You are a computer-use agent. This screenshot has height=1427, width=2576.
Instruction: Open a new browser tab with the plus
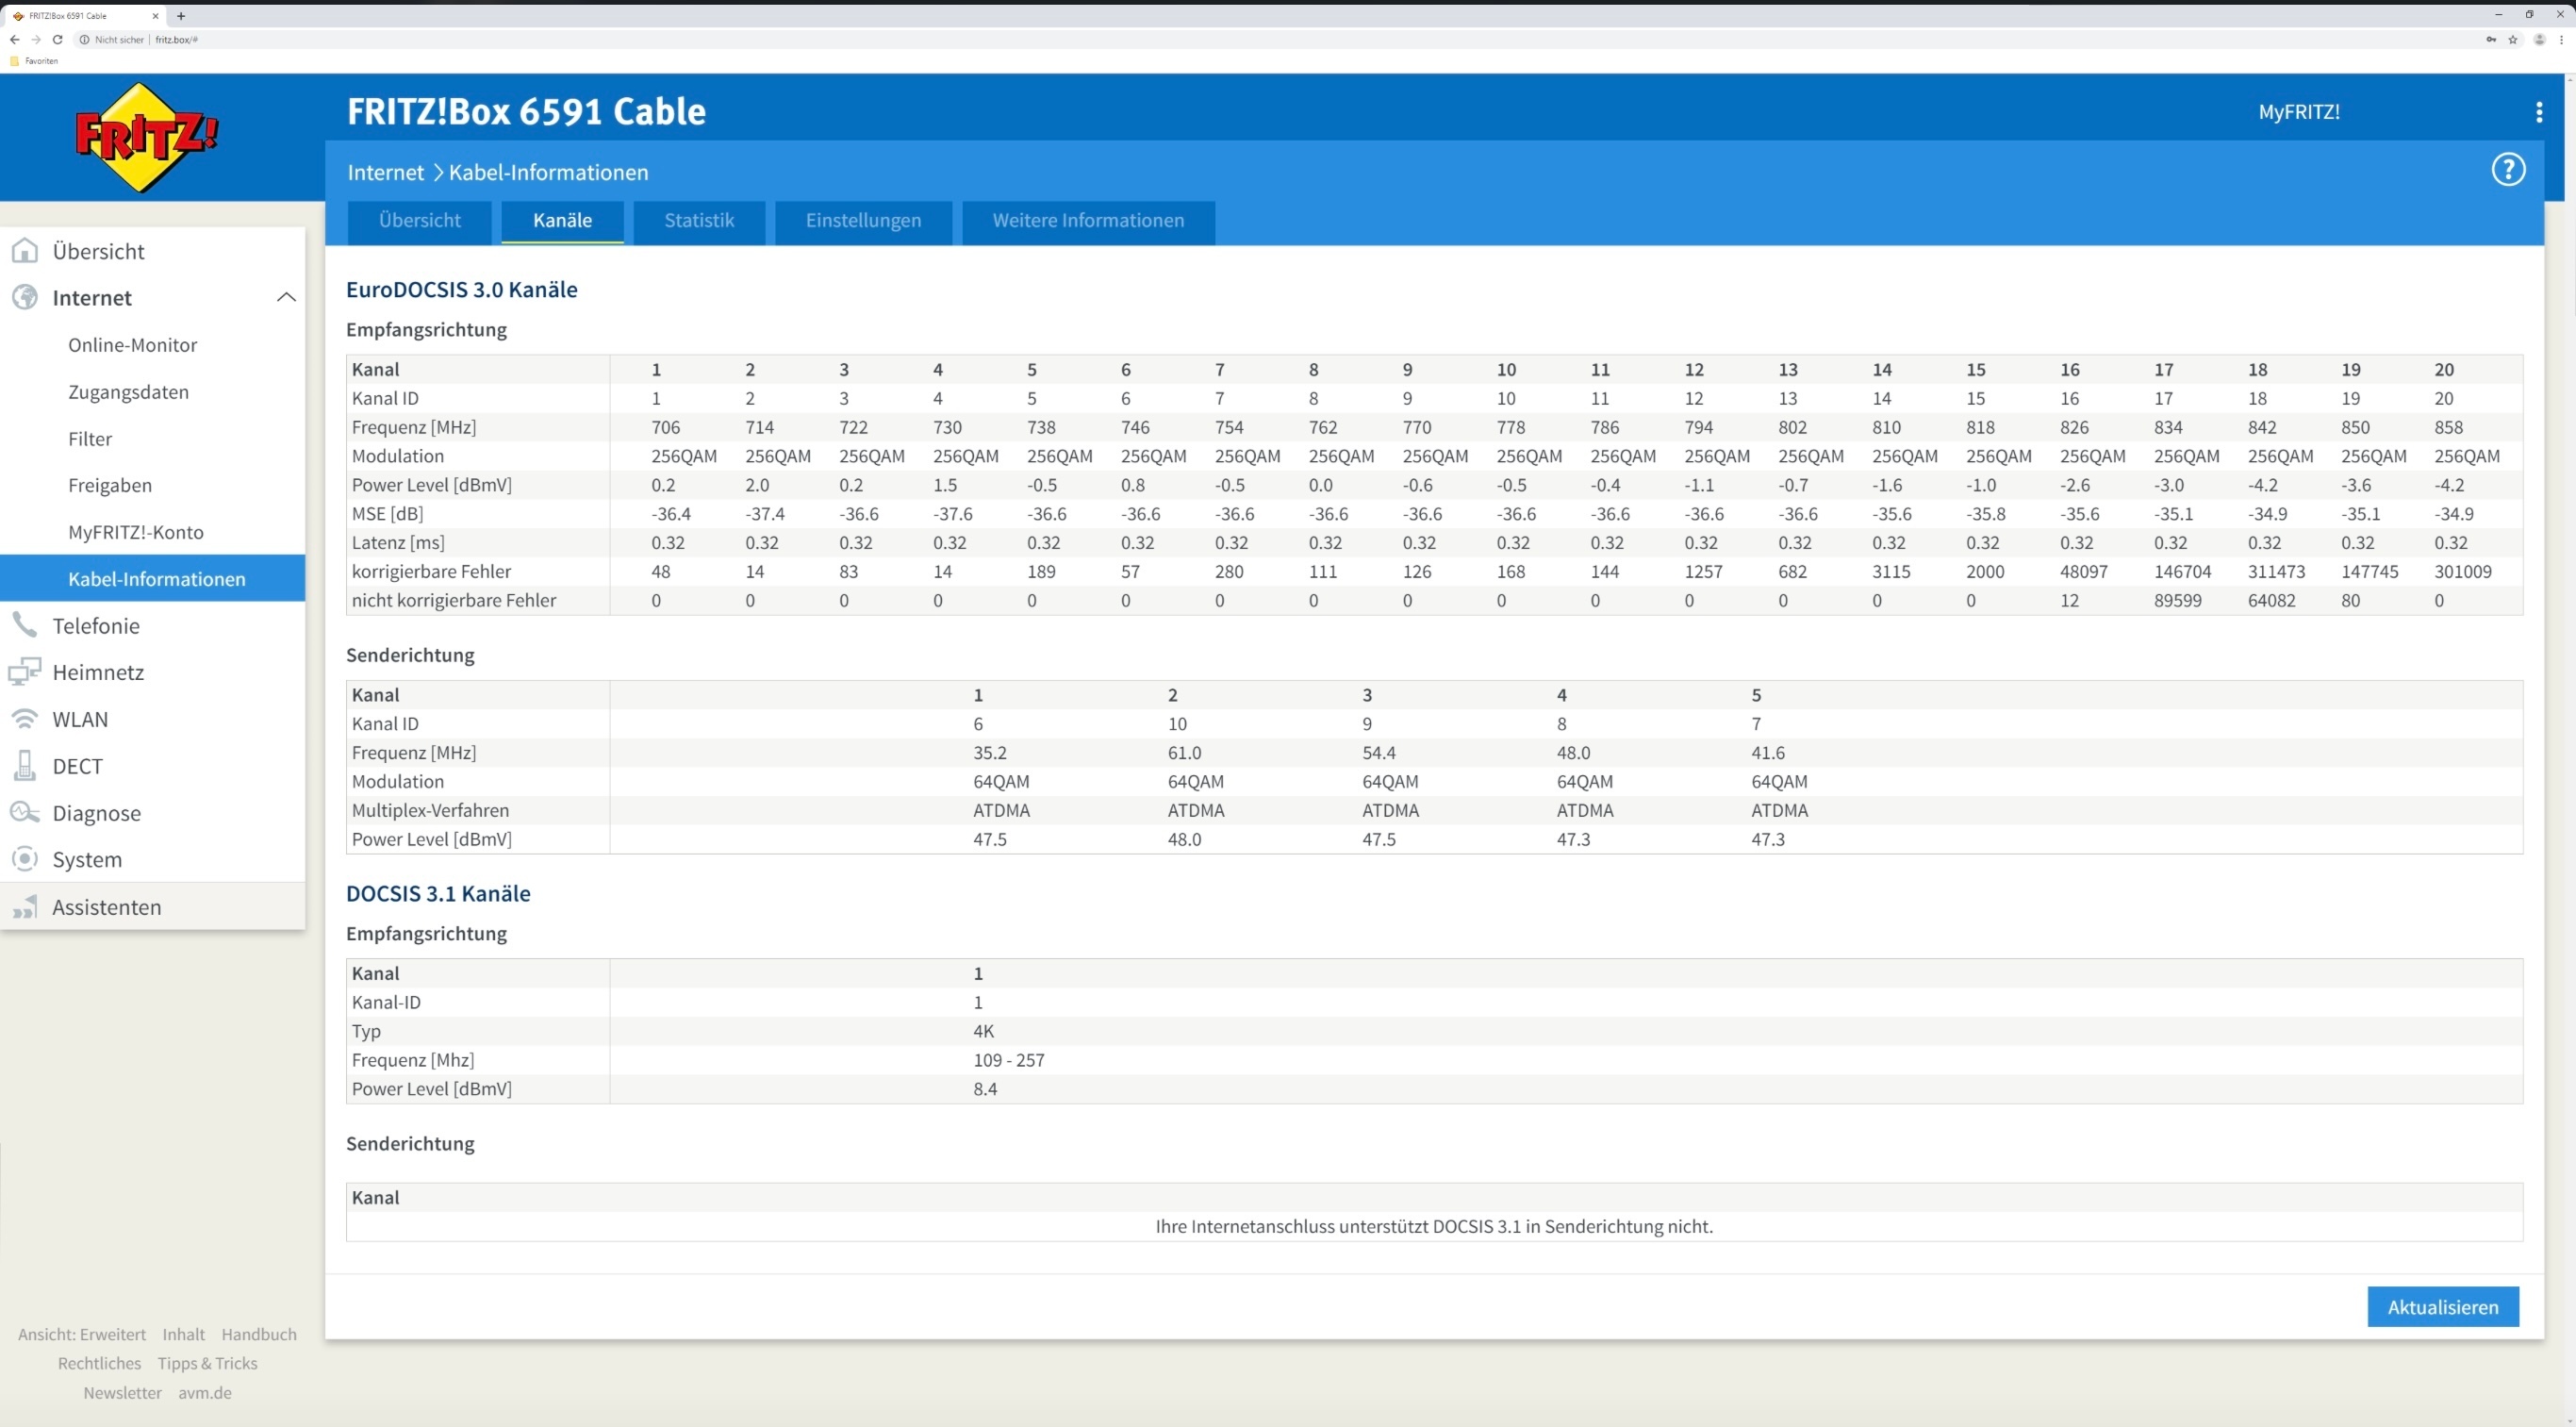coord(181,16)
